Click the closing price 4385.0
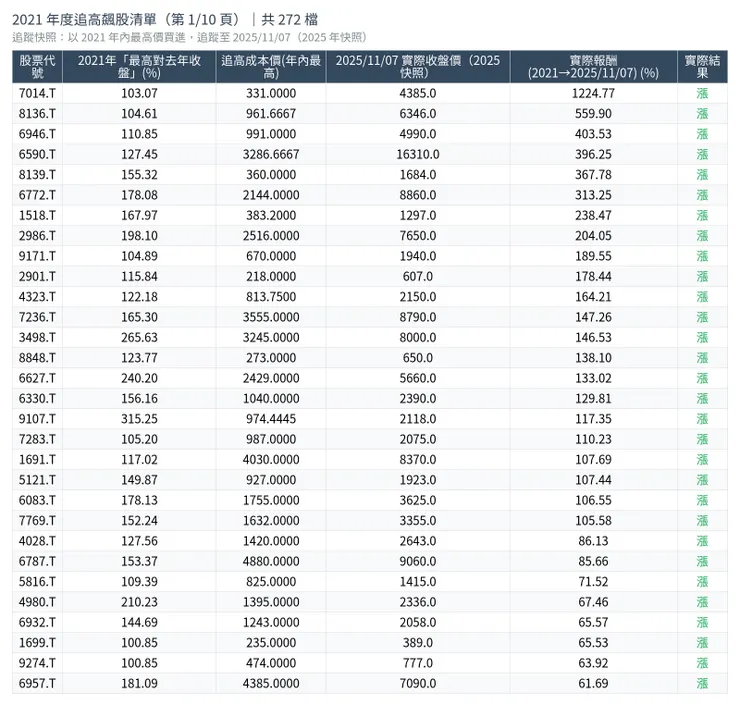This screenshot has width=740, height=706. pos(418,93)
